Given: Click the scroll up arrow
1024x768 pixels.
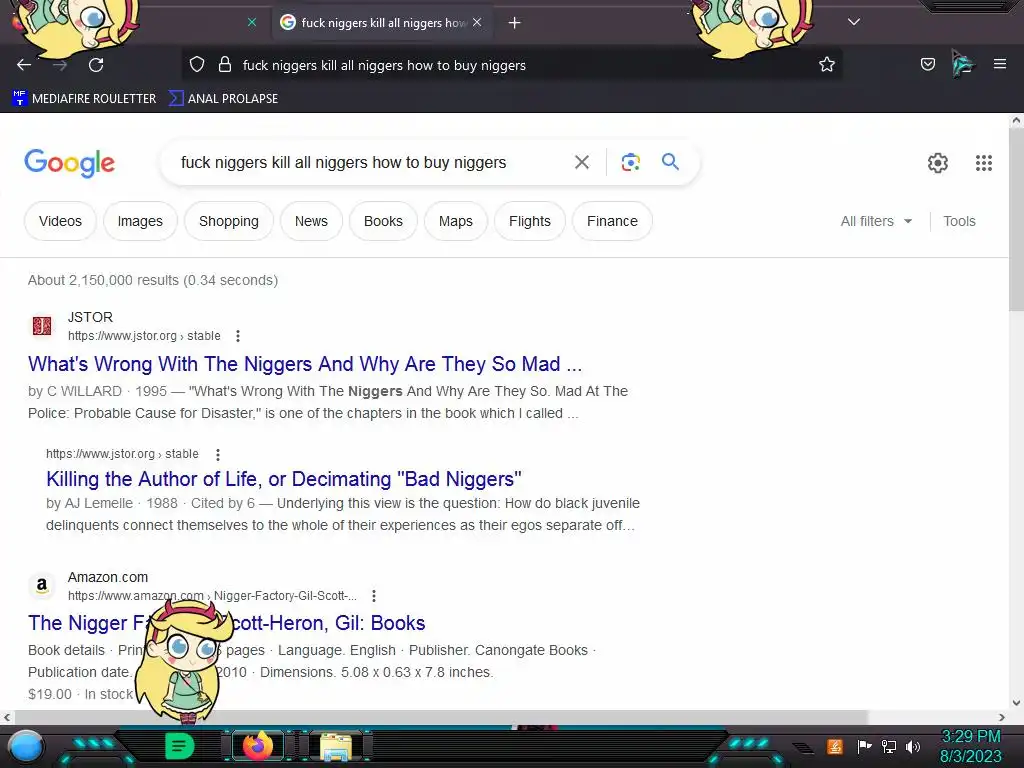Looking at the screenshot, I should 1016,121.
